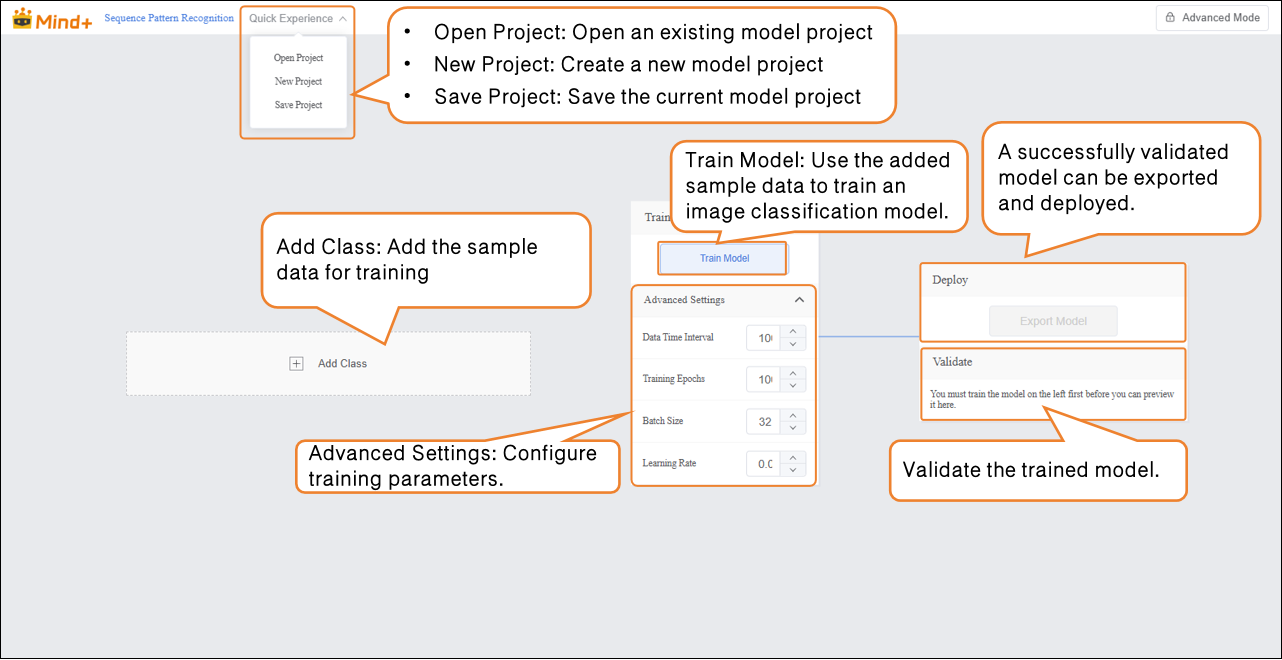This screenshot has height=660, width=1282.
Task: Open the Sequence Pattern Recognition link
Action: click(169, 18)
